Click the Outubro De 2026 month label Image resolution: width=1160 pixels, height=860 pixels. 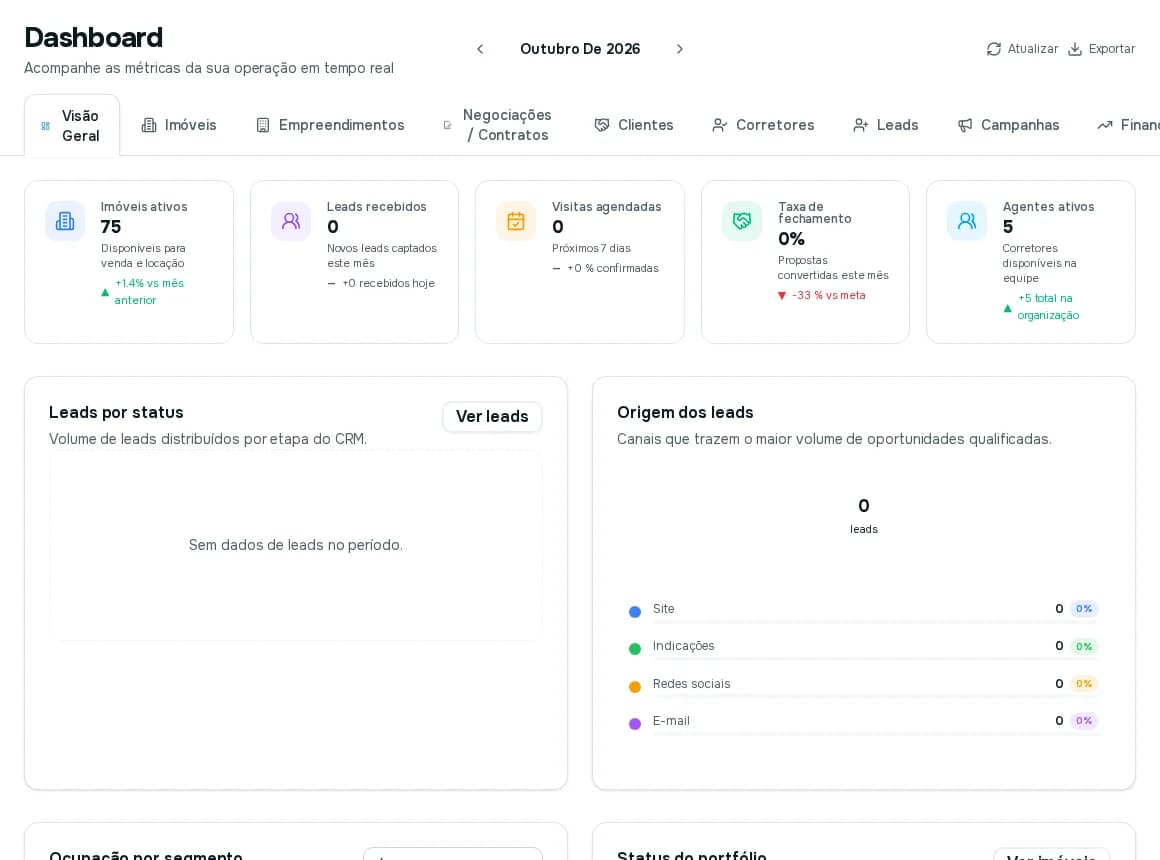(x=580, y=49)
